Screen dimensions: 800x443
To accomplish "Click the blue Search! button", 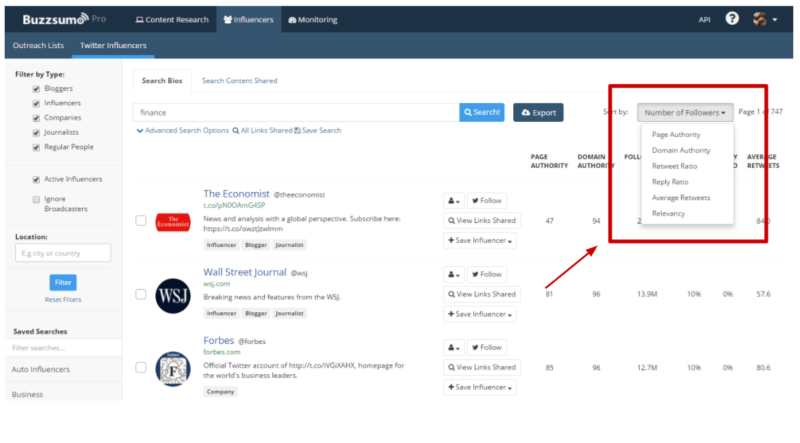I will click(x=482, y=112).
